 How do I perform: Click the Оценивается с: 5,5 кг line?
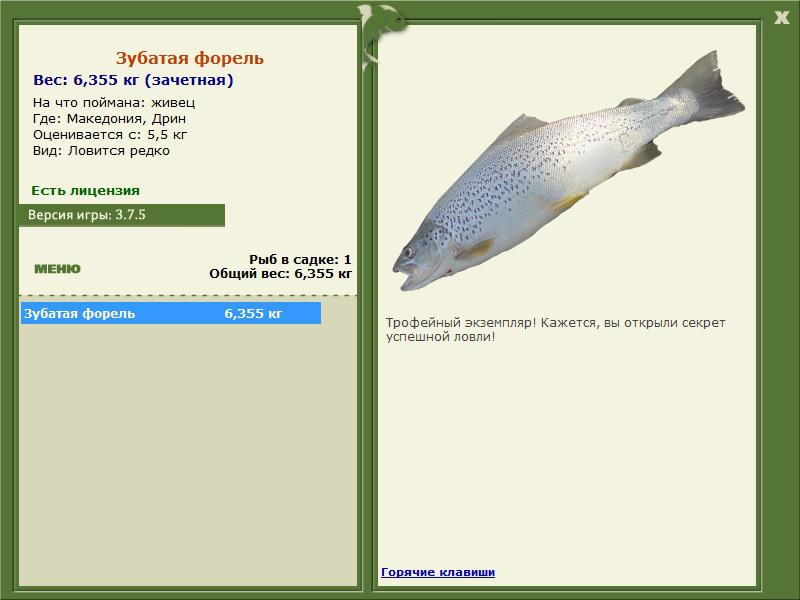(110, 135)
